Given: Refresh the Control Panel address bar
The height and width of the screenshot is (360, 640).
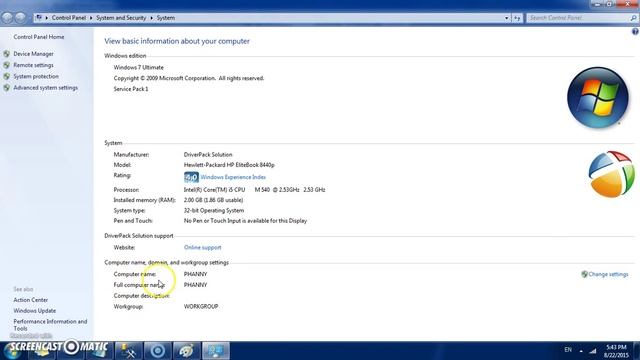Looking at the screenshot, I should pos(517,18).
